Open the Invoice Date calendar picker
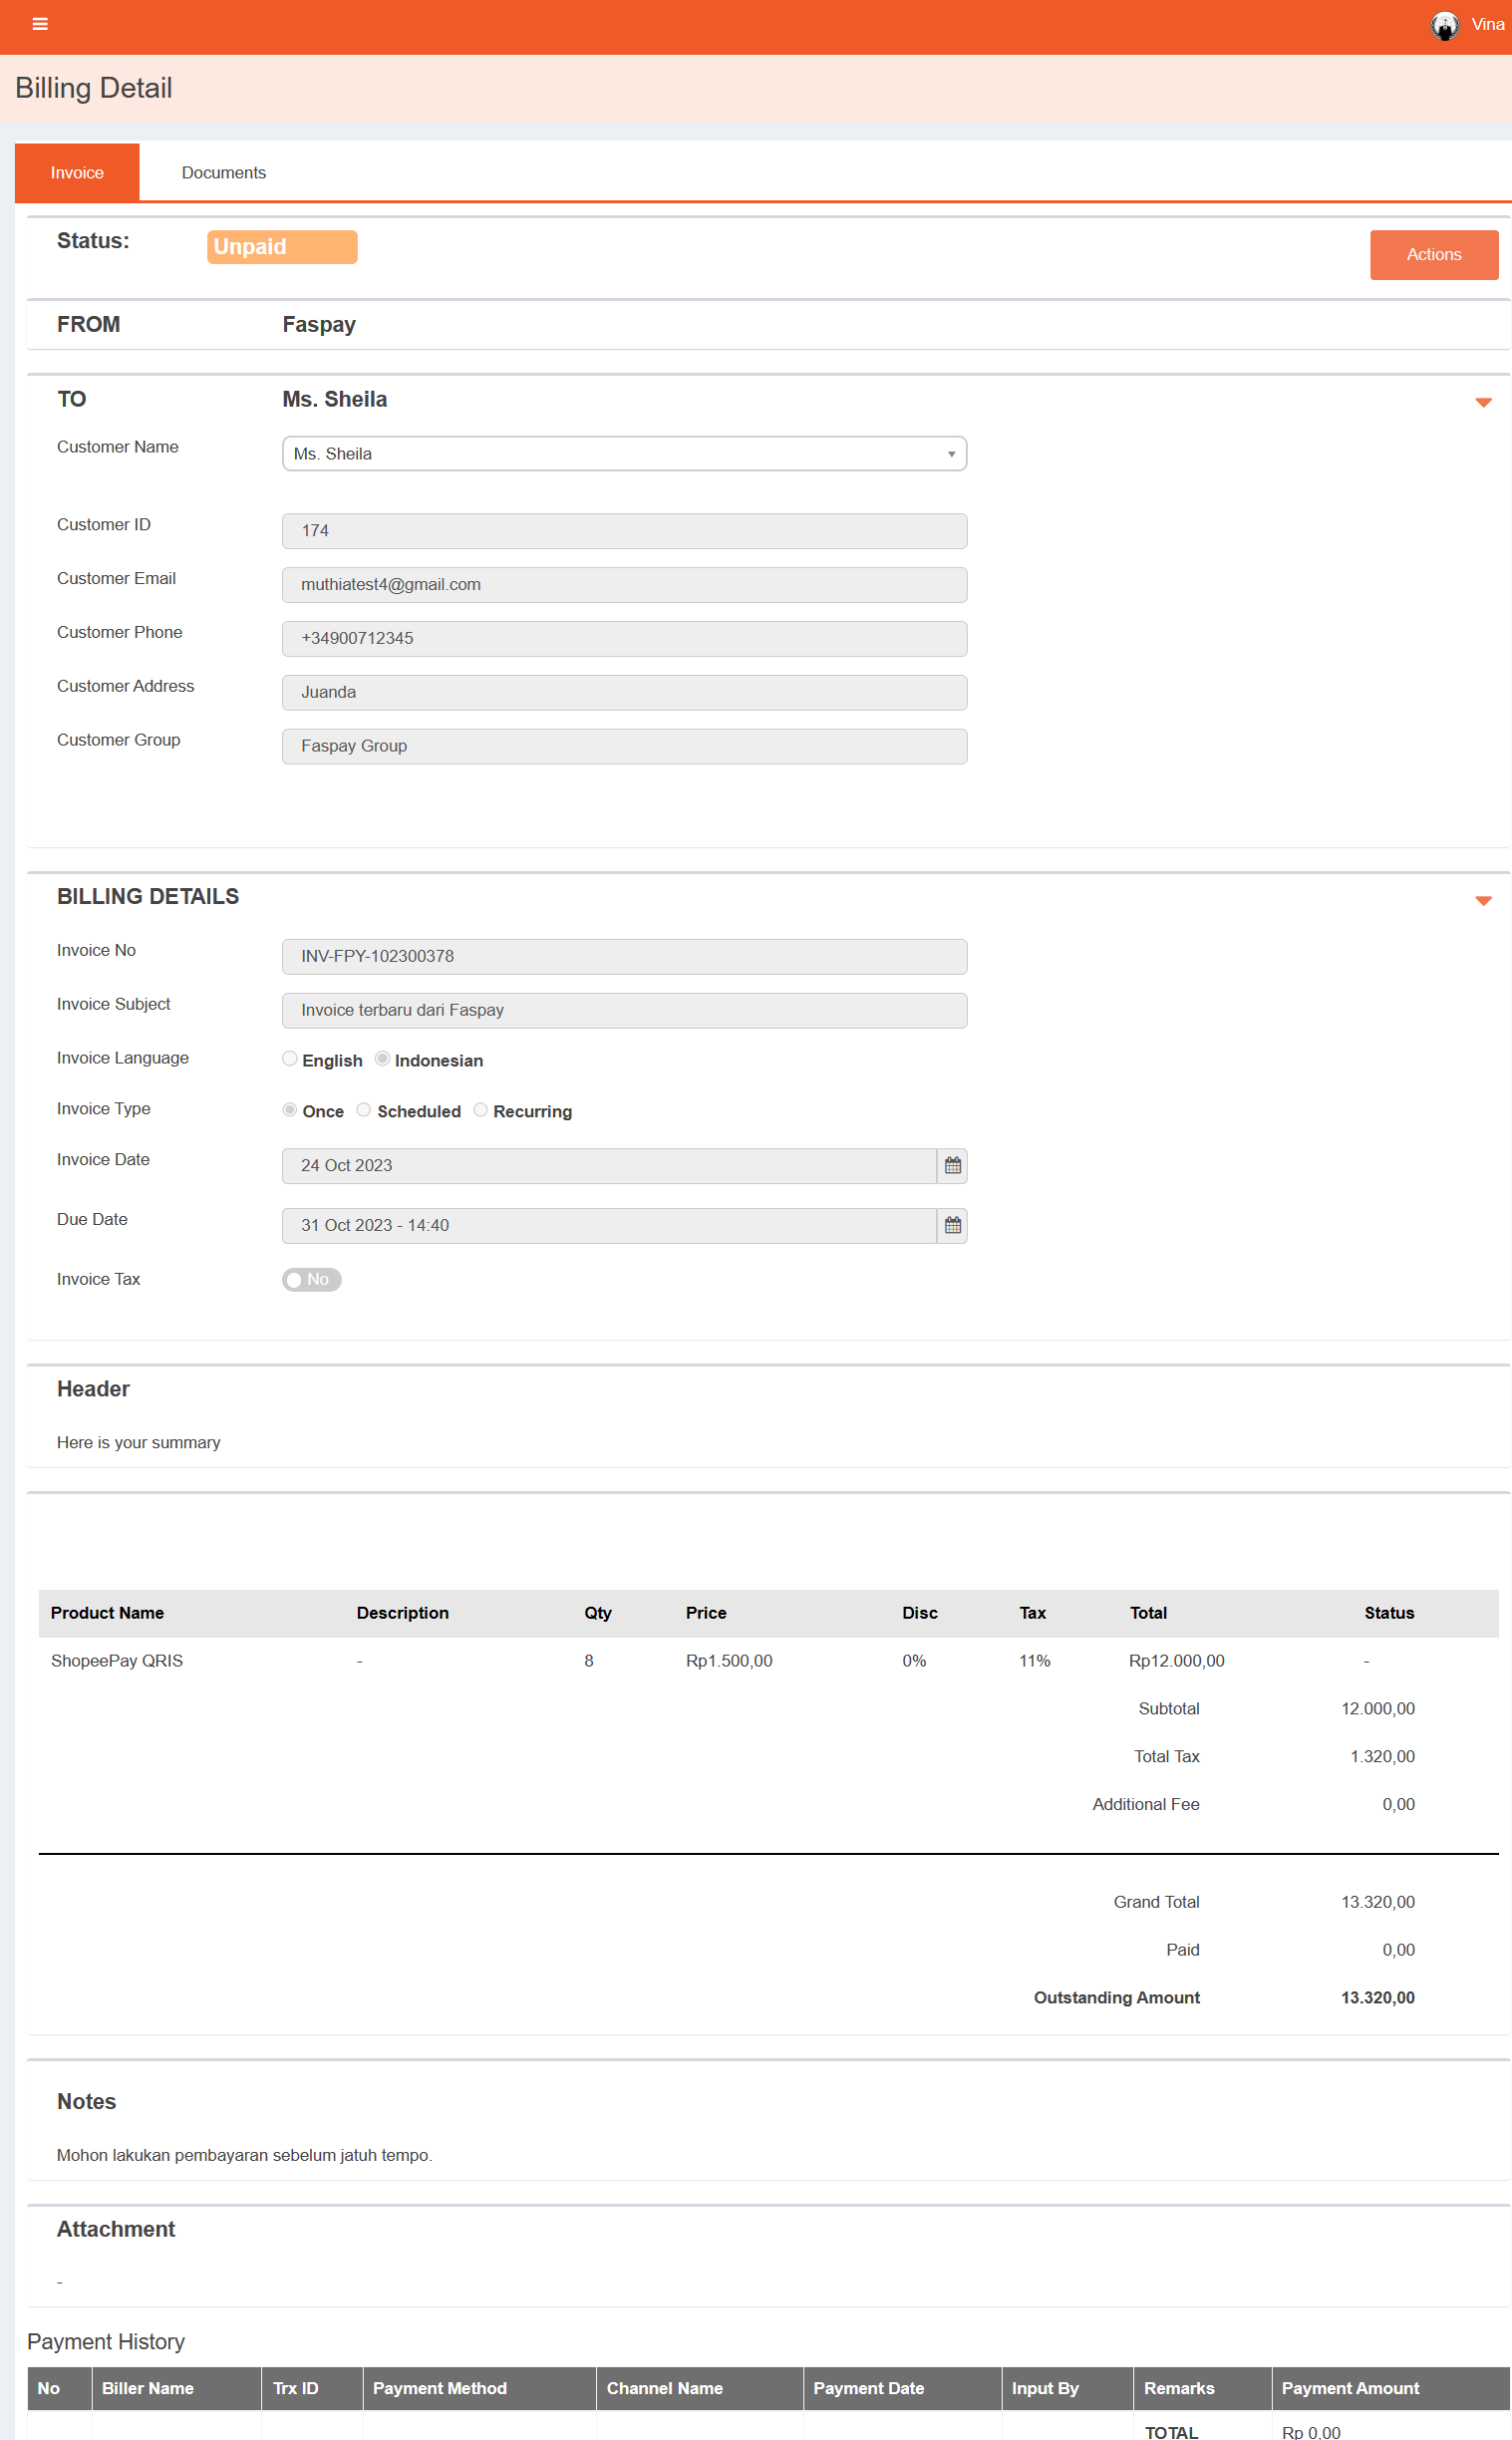This screenshot has width=1512, height=2440. click(x=952, y=1166)
